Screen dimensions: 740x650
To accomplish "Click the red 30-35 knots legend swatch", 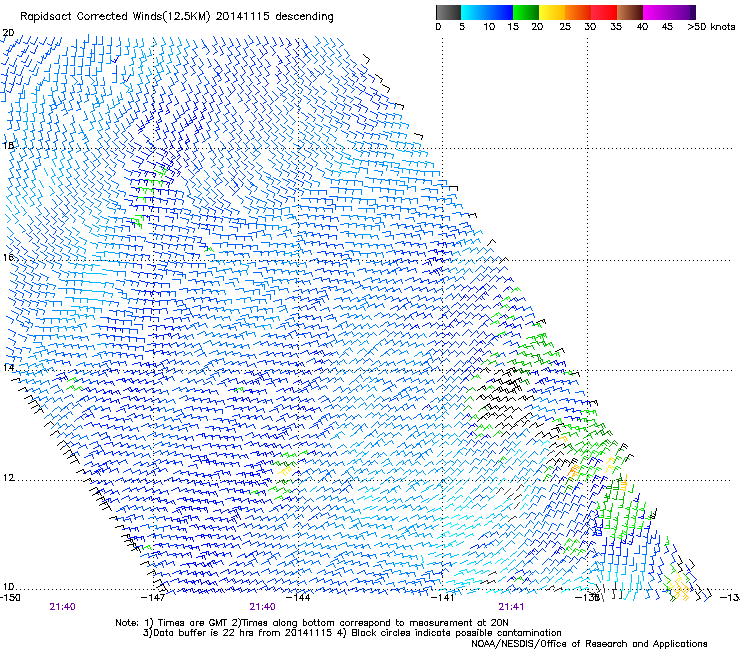I will pos(604,12).
